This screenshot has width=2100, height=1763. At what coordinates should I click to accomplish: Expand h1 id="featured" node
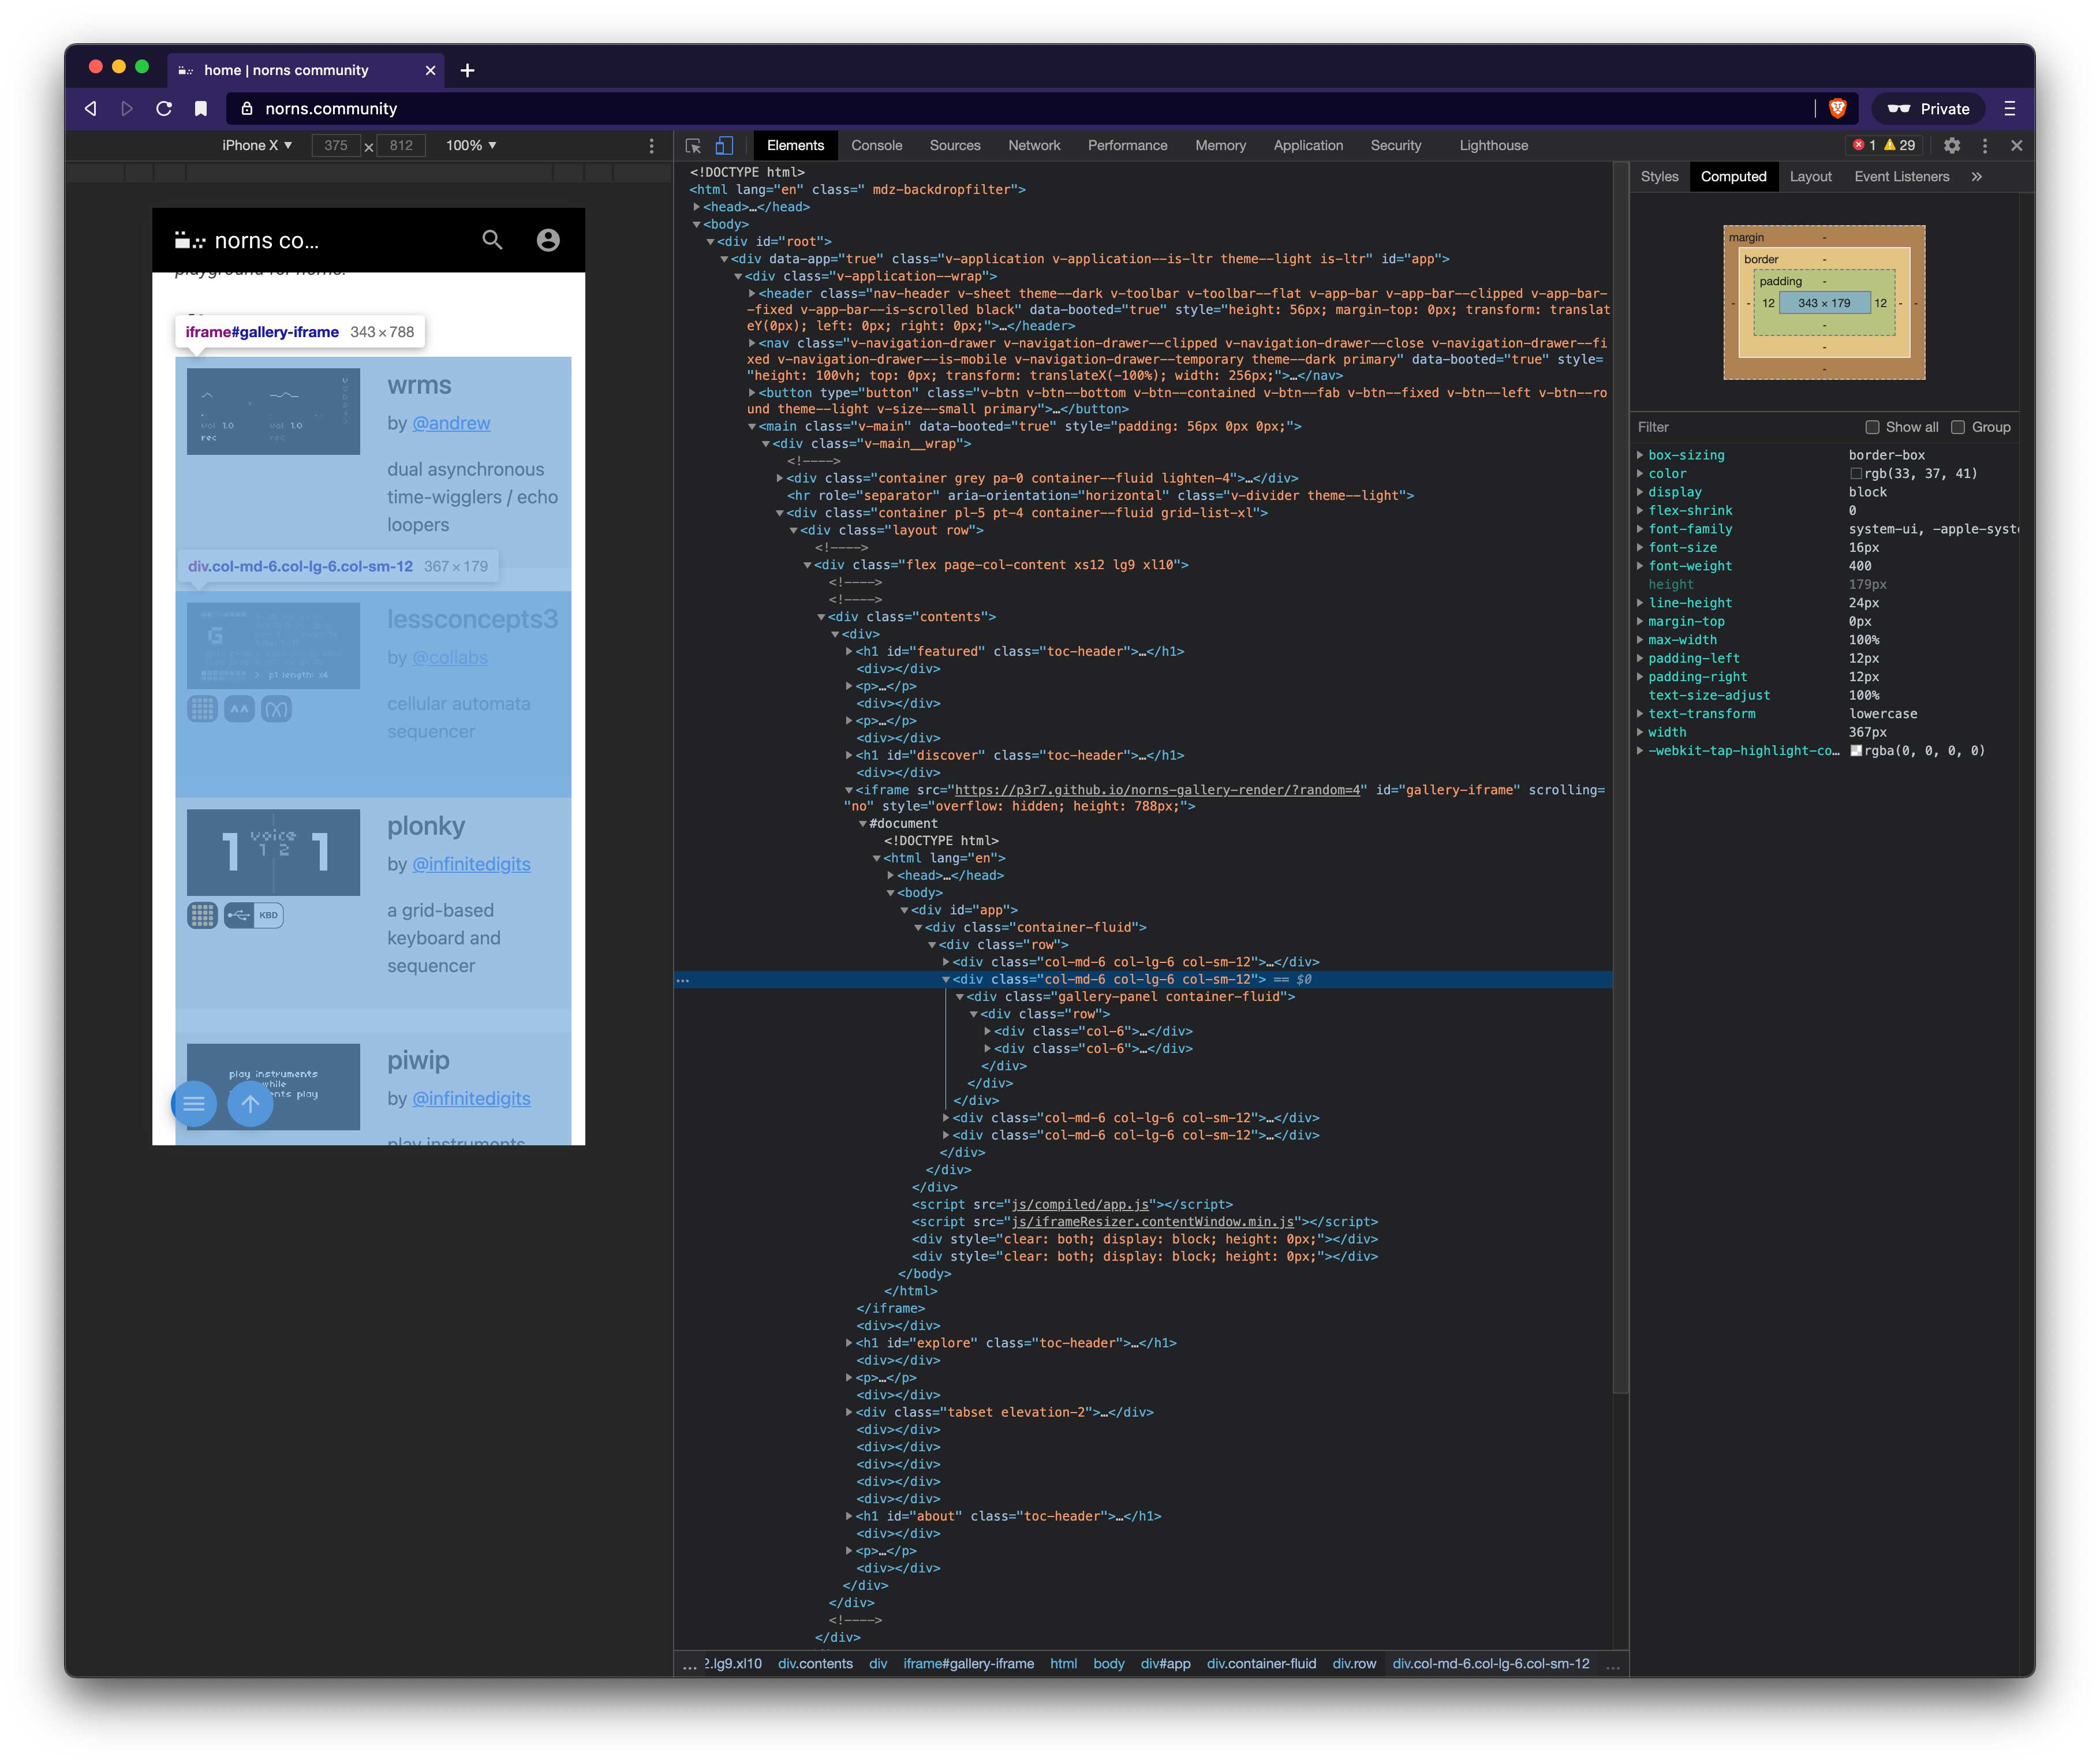click(x=849, y=651)
